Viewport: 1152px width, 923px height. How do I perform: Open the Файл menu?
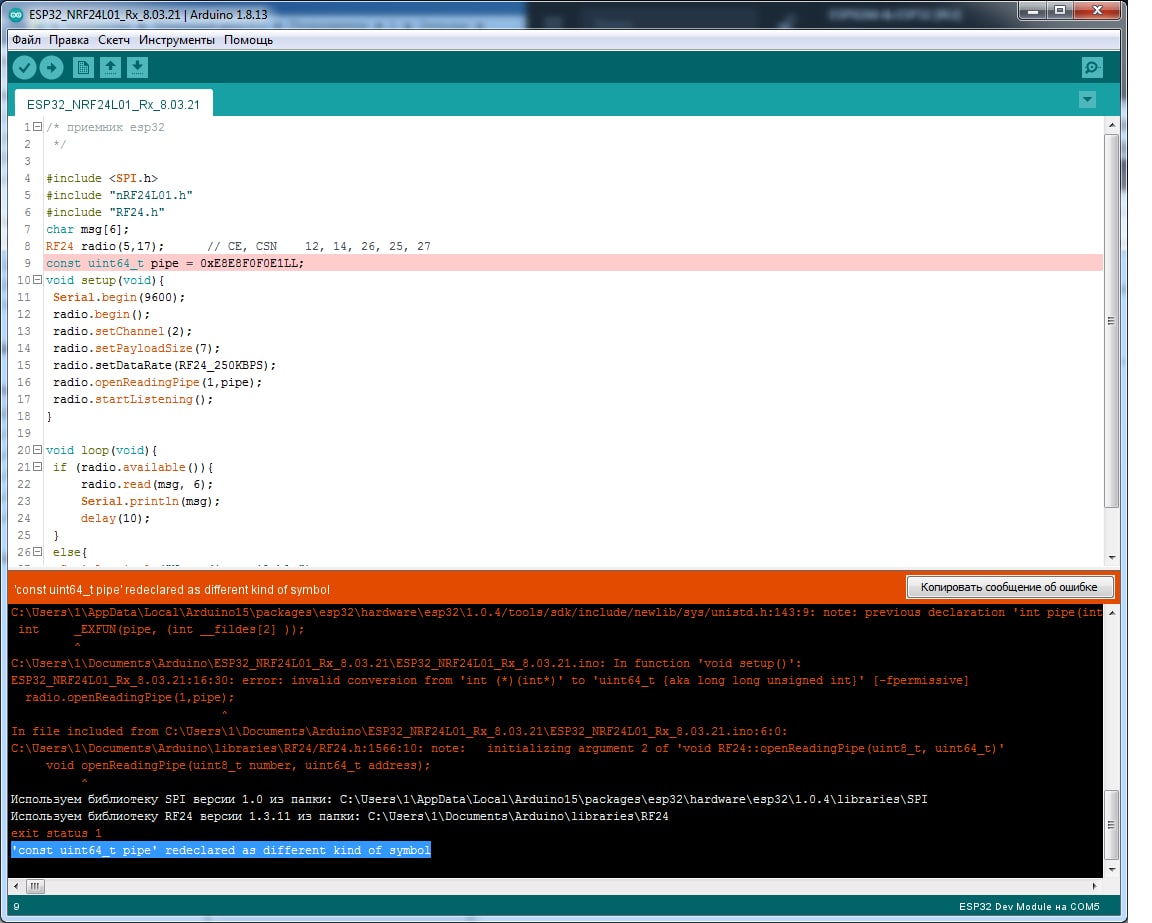point(26,40)
